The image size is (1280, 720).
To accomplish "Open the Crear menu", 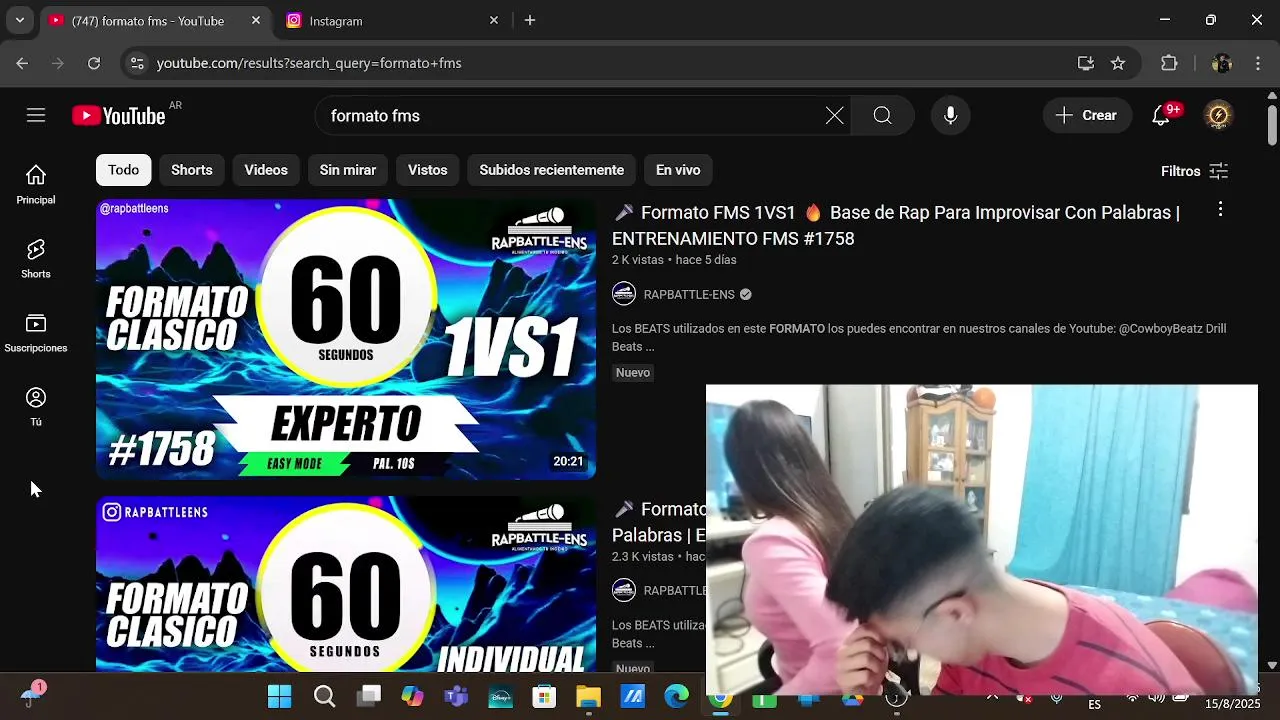I will tap(1087, 116).
